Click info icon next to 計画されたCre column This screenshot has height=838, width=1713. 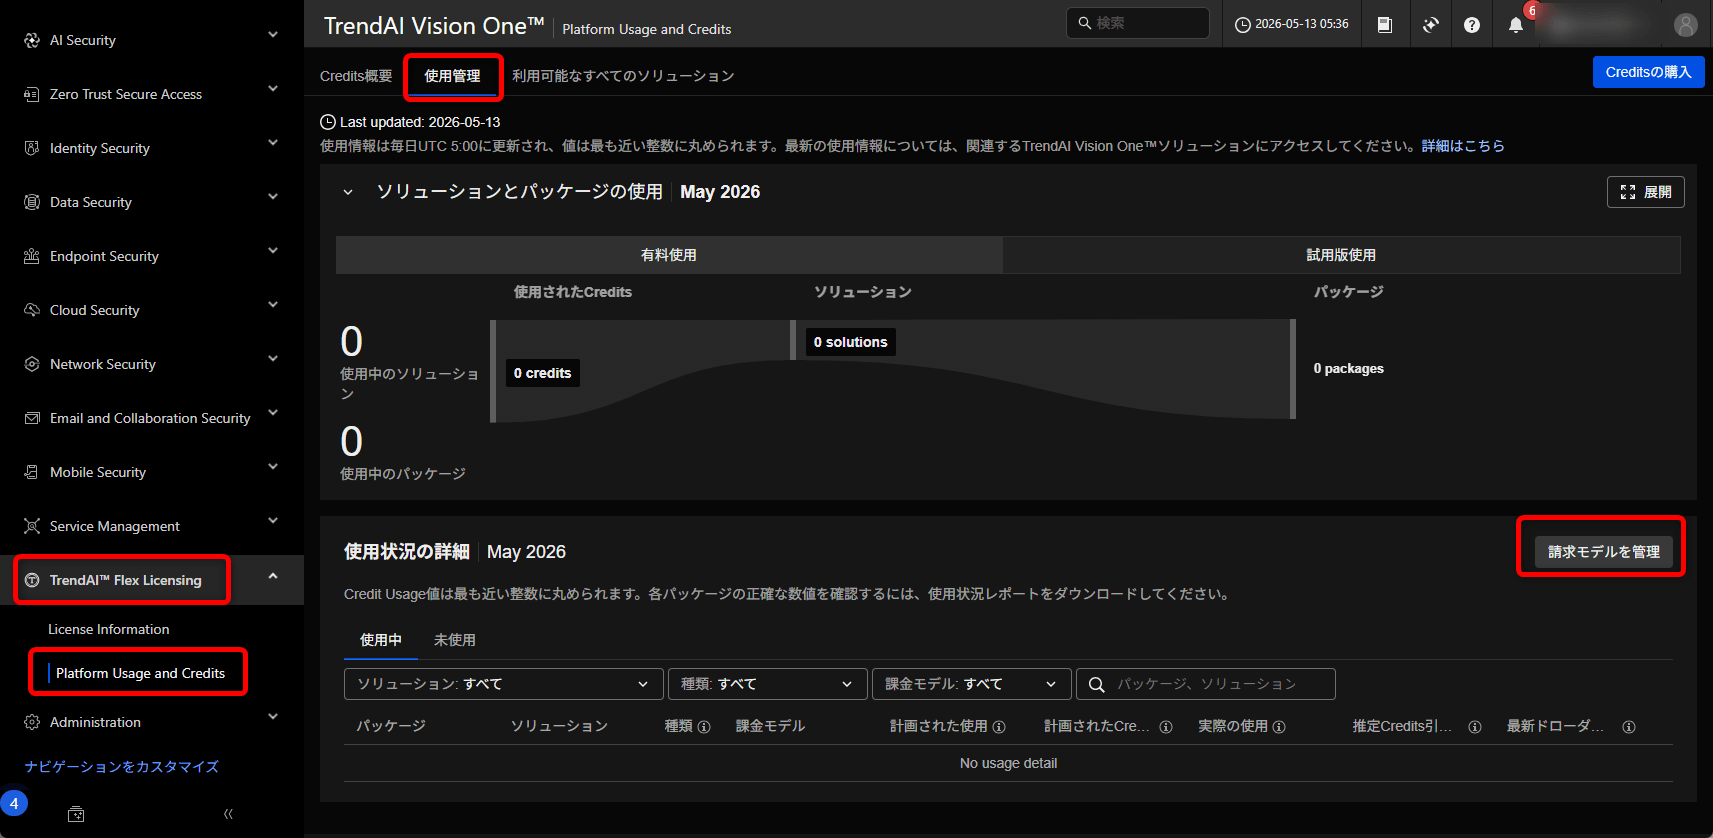tap(1165, 727)
